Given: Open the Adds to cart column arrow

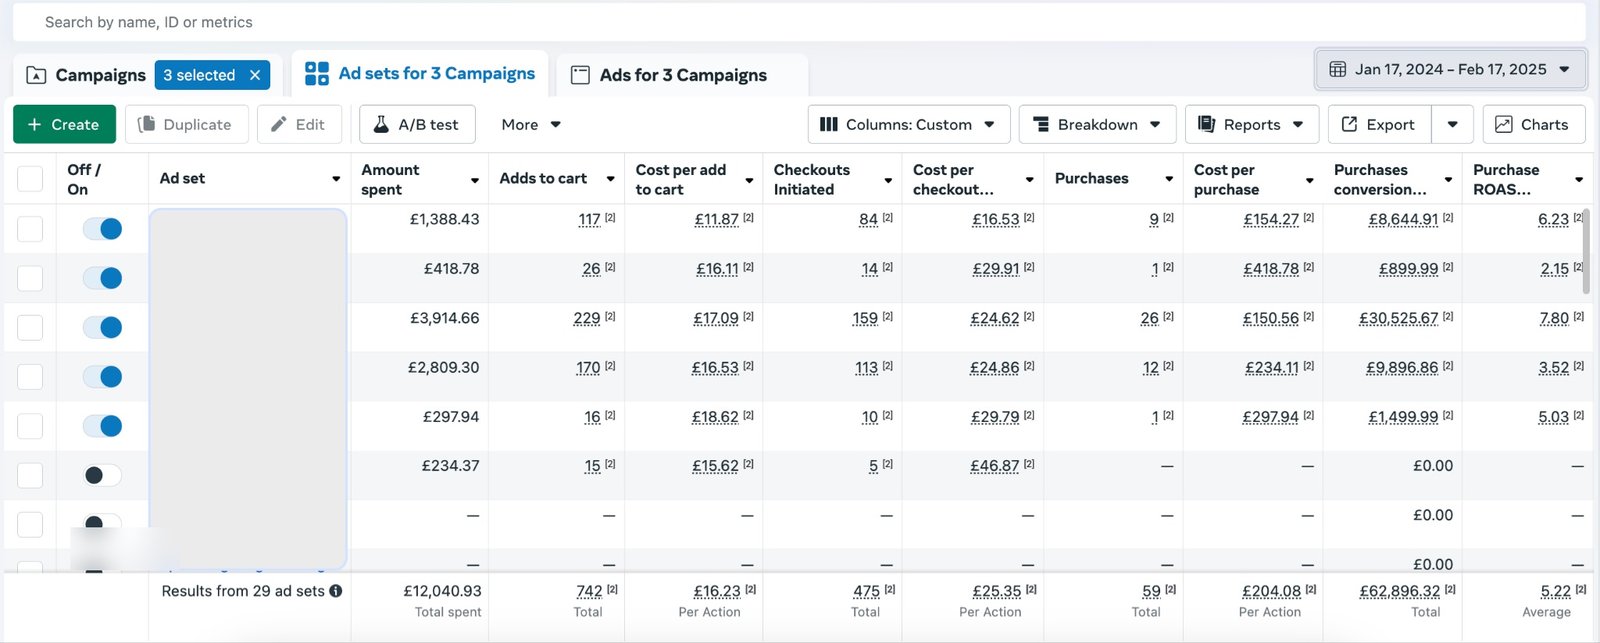Looking at the screenshot, I should click(x=610, y=179).
